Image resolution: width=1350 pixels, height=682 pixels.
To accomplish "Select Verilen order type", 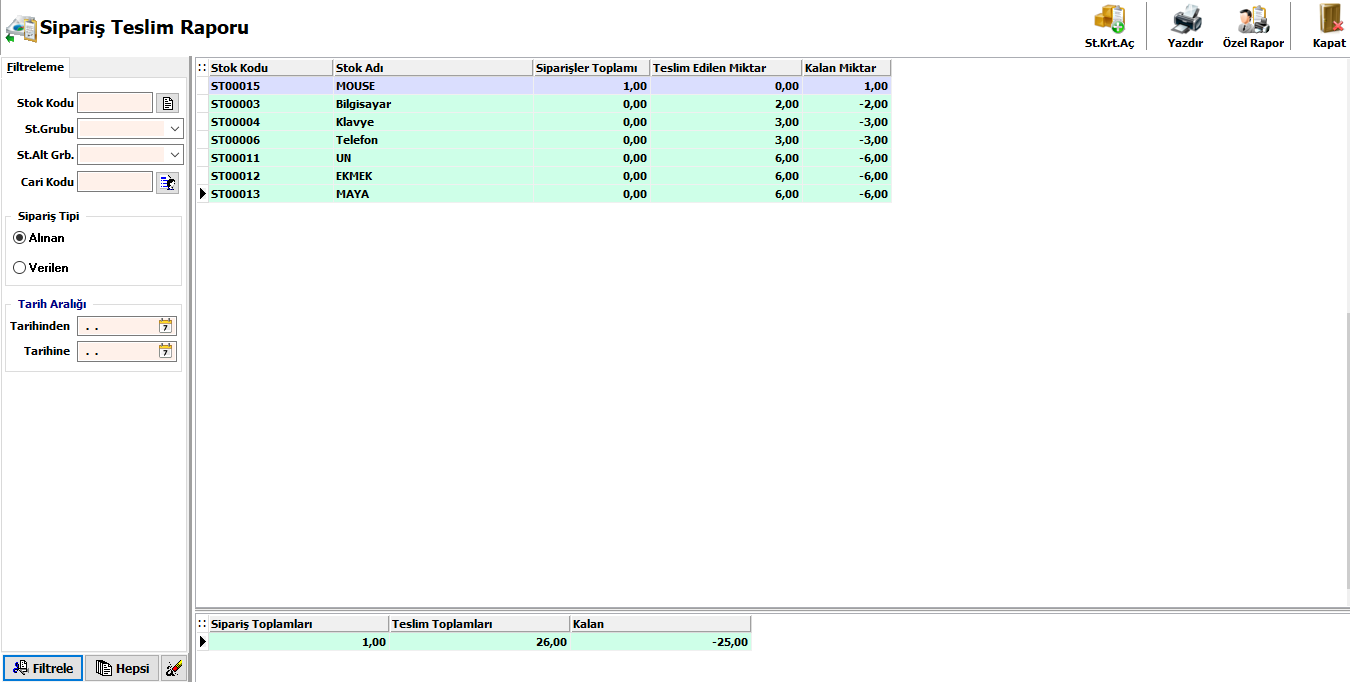I will coord(41,268).
